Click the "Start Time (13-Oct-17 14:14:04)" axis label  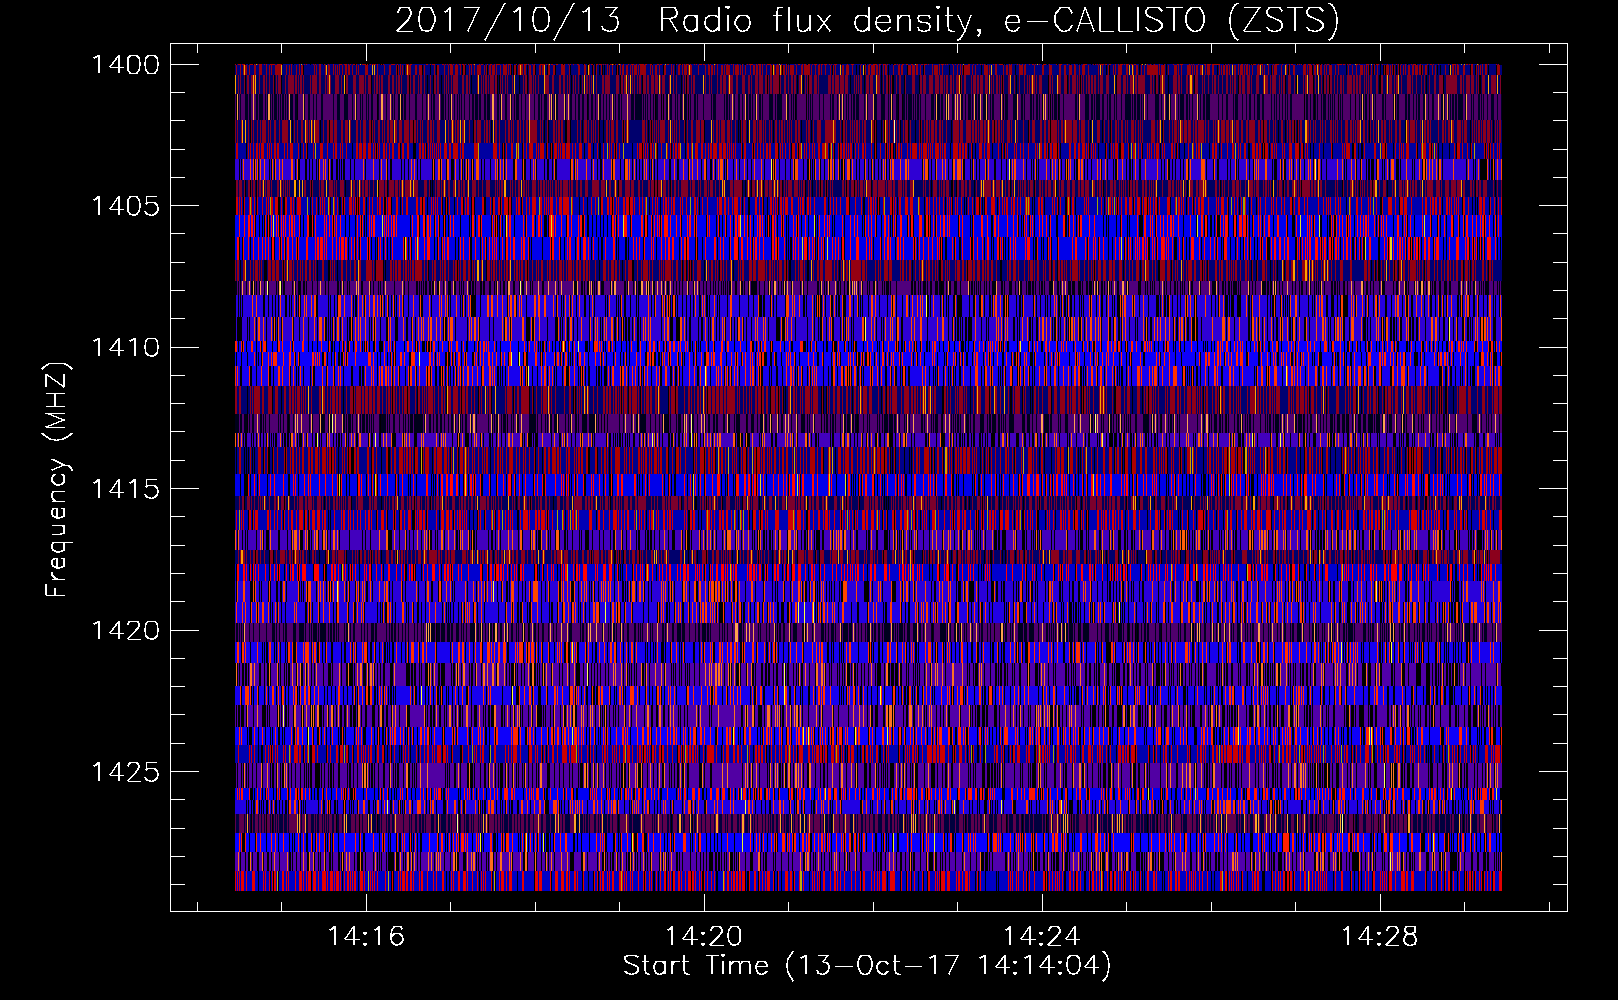867,965
